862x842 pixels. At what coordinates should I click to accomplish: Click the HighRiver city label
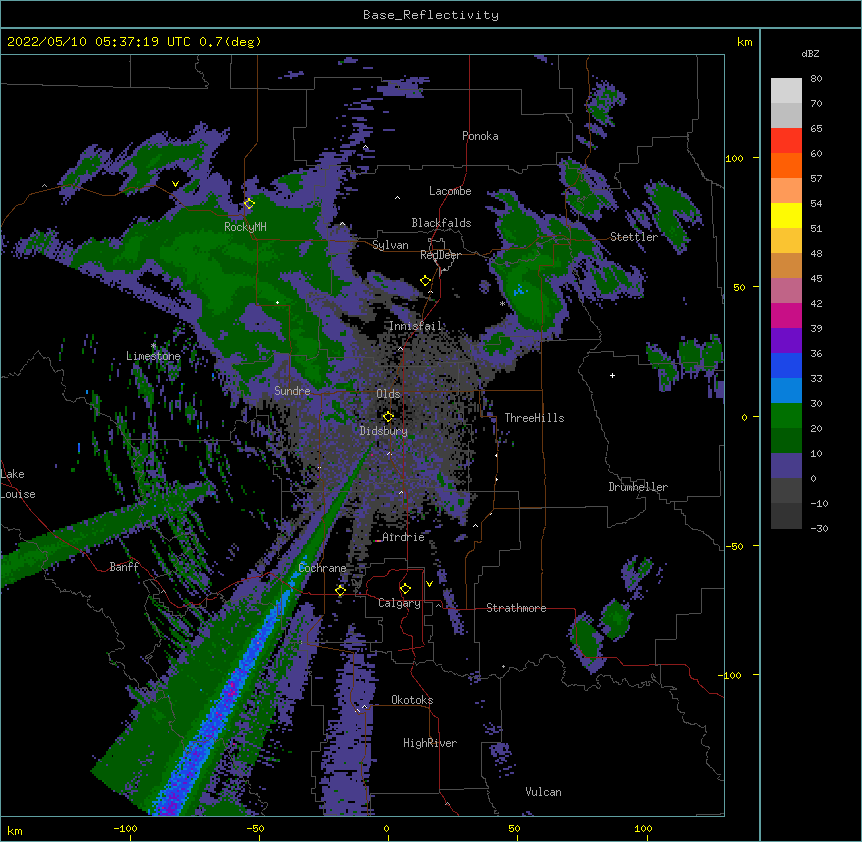(x=430, y=743)
